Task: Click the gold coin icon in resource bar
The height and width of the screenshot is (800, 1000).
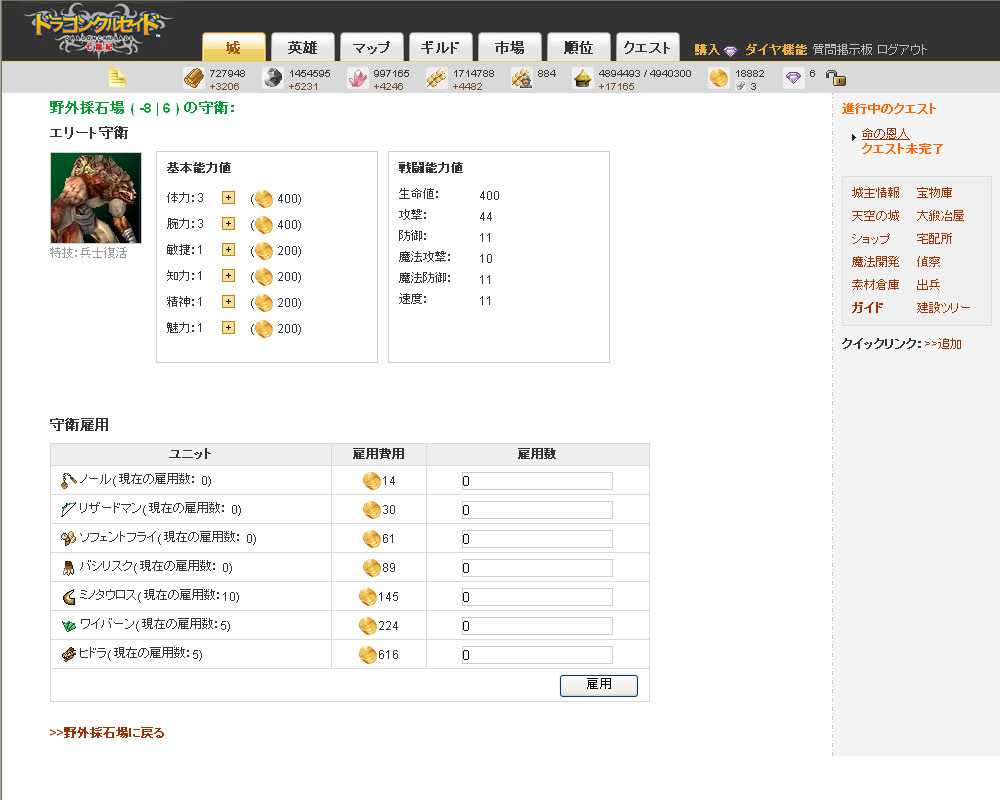Action: (718, 78)
